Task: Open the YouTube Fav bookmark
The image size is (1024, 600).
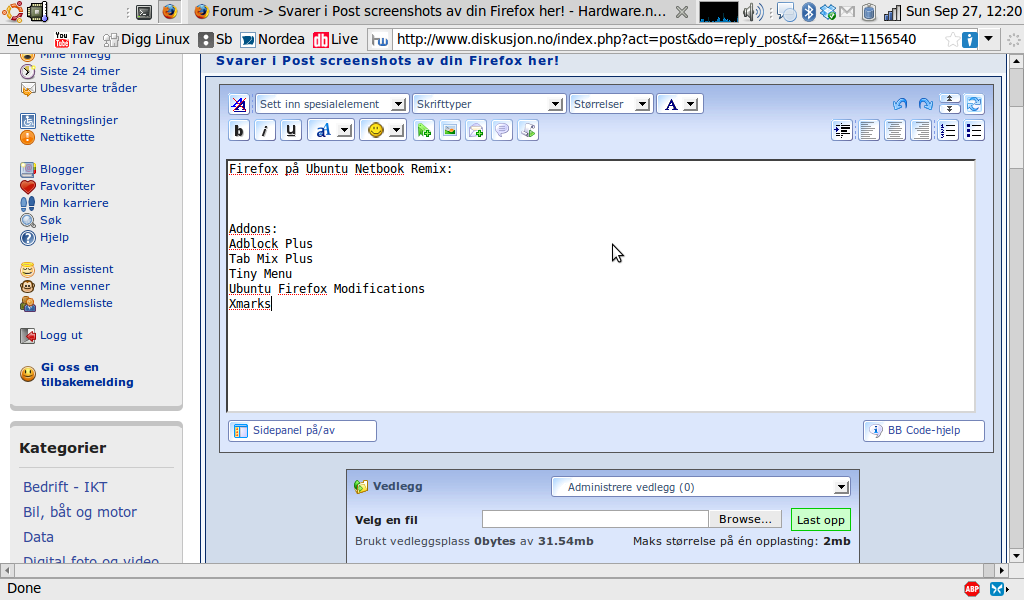Action: (74, 39)
